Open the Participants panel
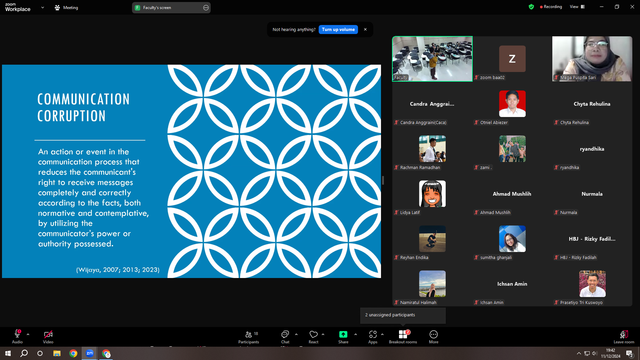The height and width of the screenshot is (360, 640). (x=249, y=336)
